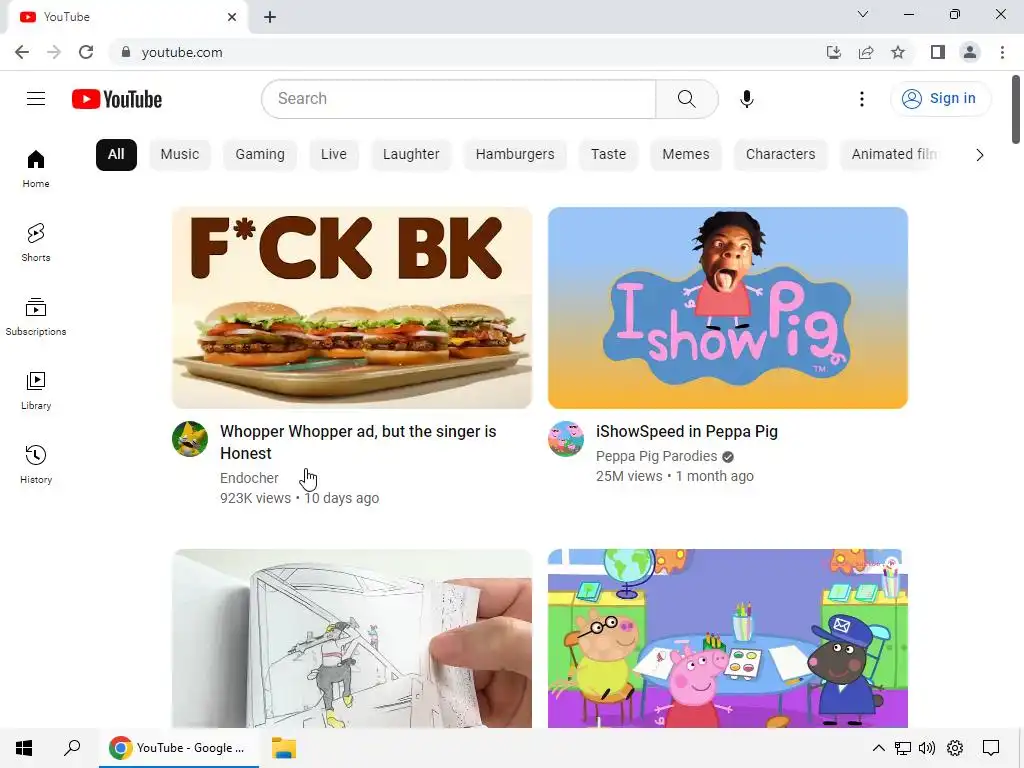Start voice search with the microphone
This screenshot has width=1024, height=768.
pos(746,99)
